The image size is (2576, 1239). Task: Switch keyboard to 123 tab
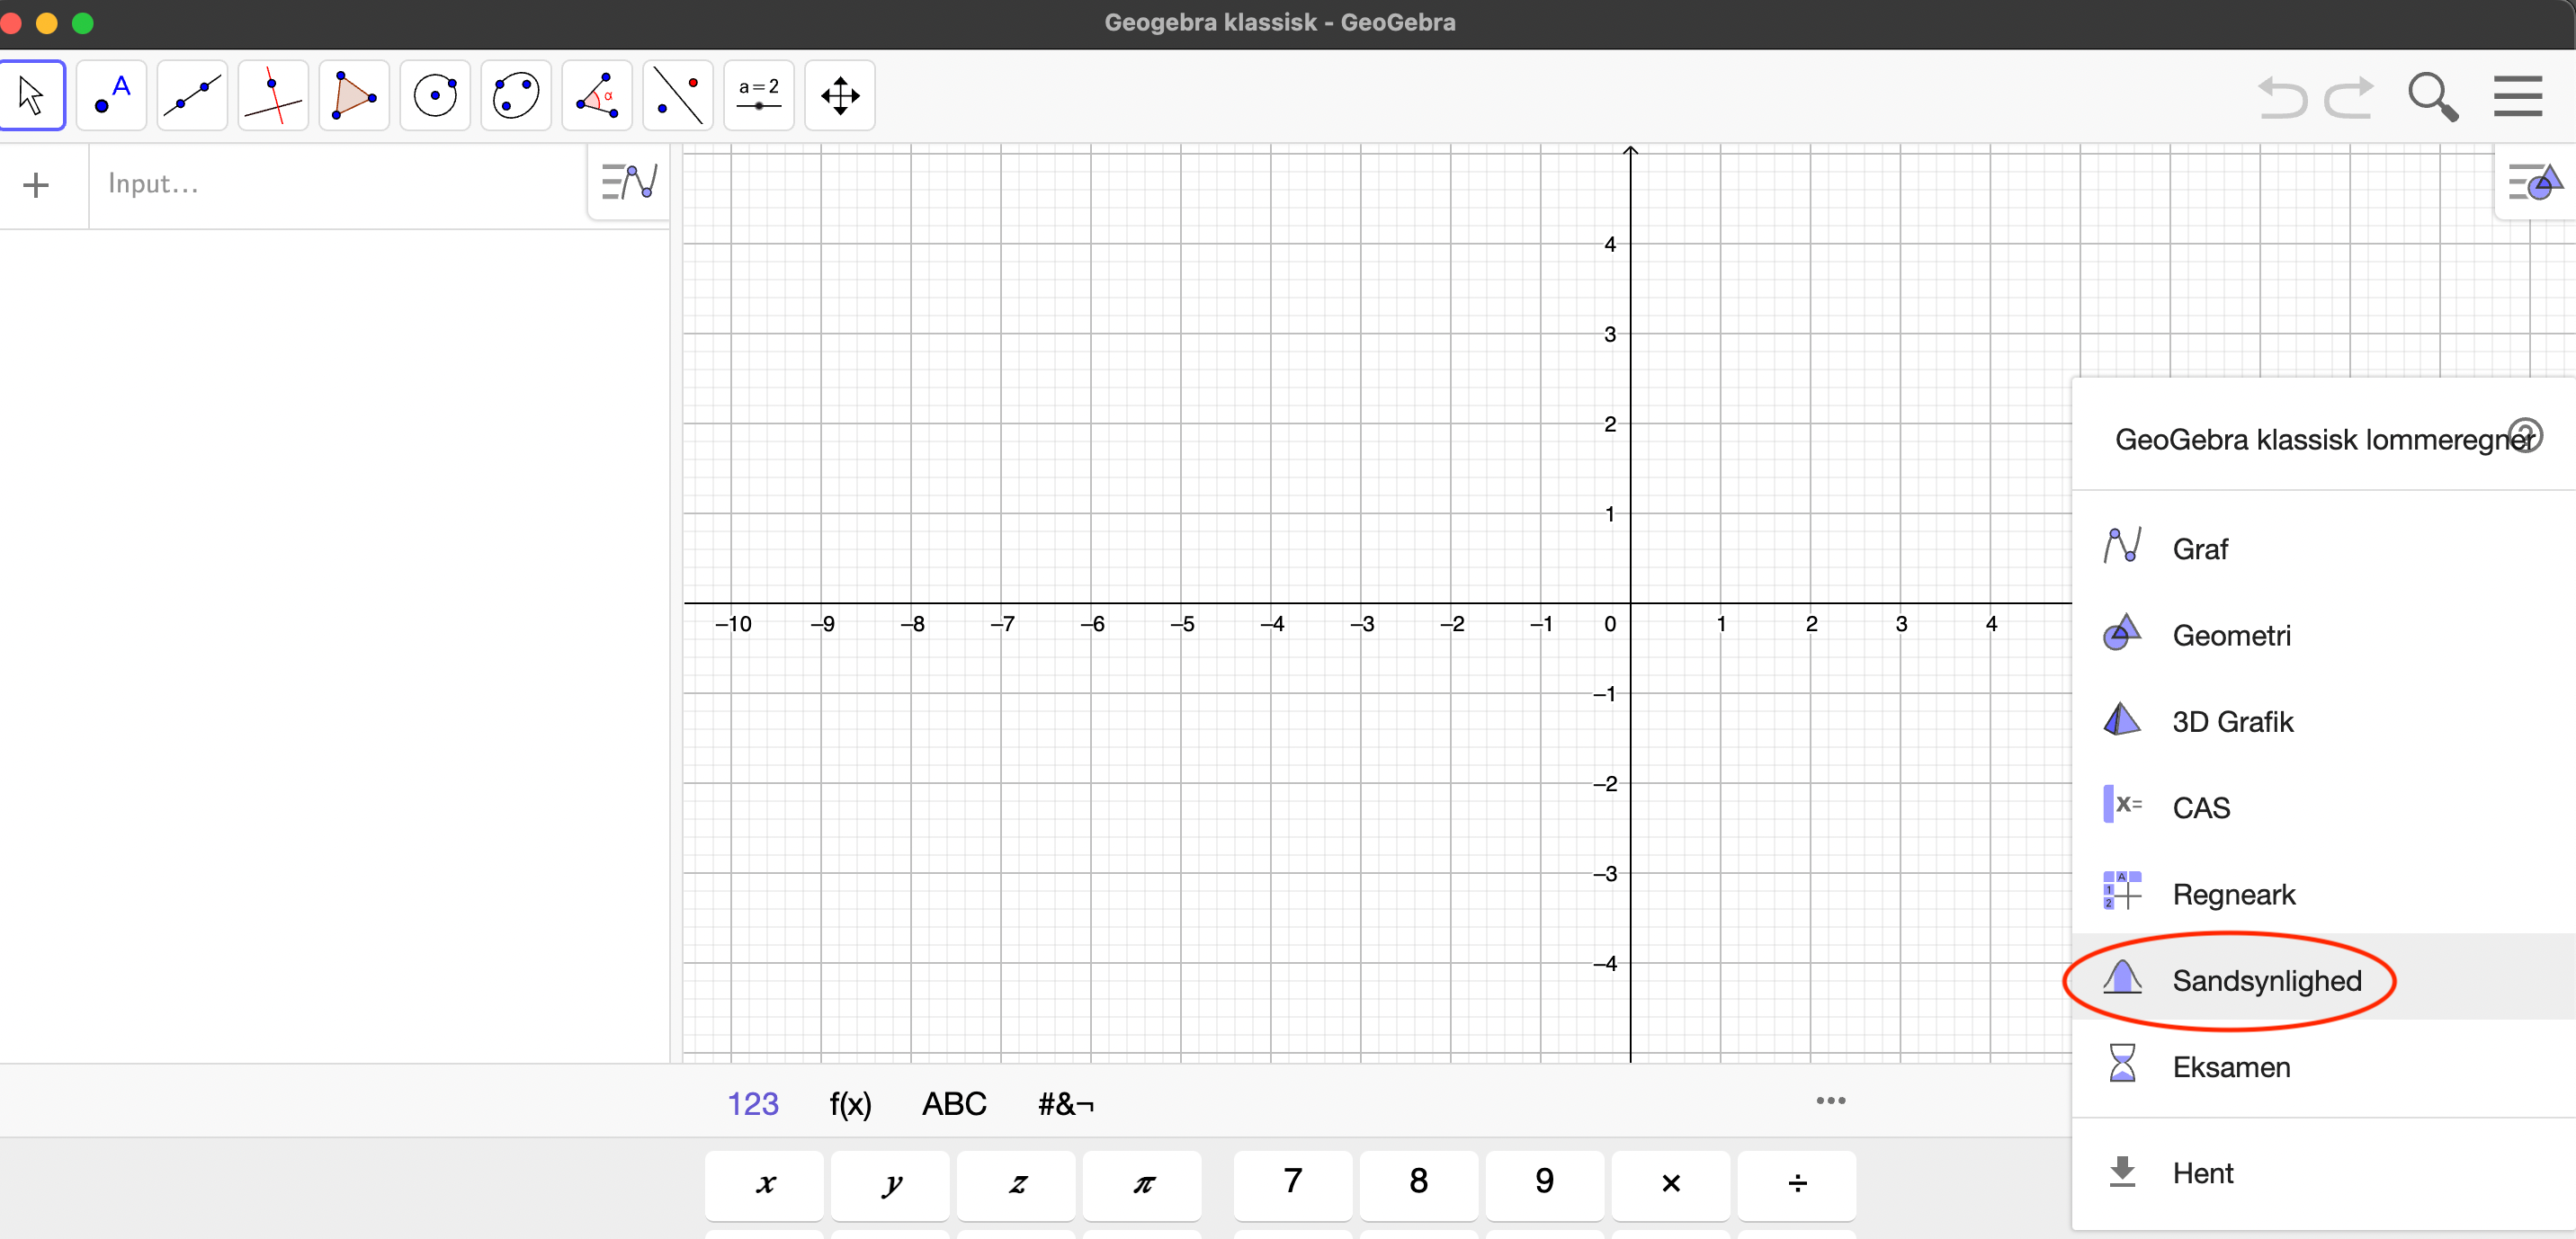pyautogui.click(x=752, y=1103)
